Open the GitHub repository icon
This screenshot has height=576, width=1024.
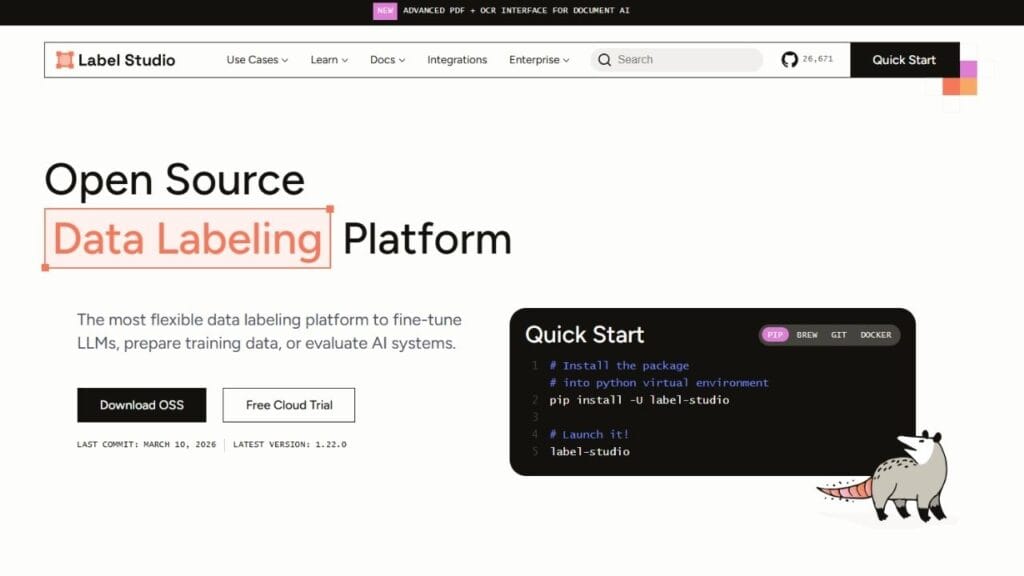(x=790, y=60)
